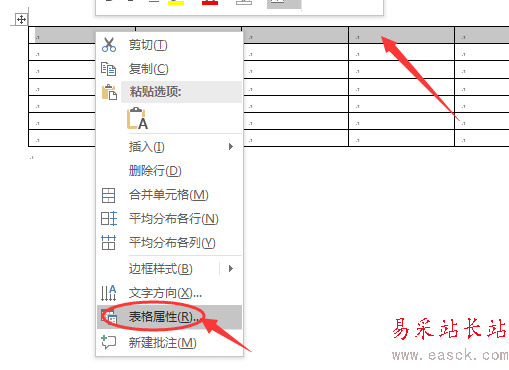
Task: Click the scissors icon next to 剪切
Action: pyautogui.click(x=109, y=45)
